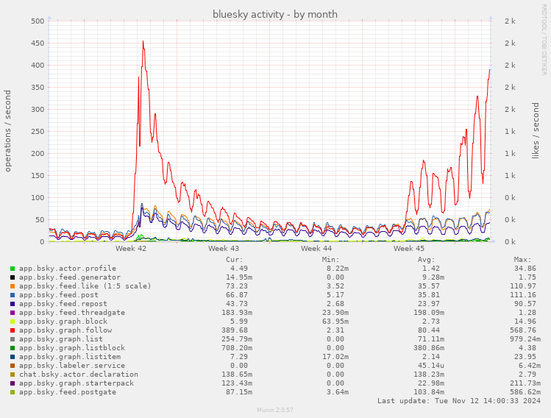Click the starterpack max value 211.73m
The image size is (551, 418).
525,383
